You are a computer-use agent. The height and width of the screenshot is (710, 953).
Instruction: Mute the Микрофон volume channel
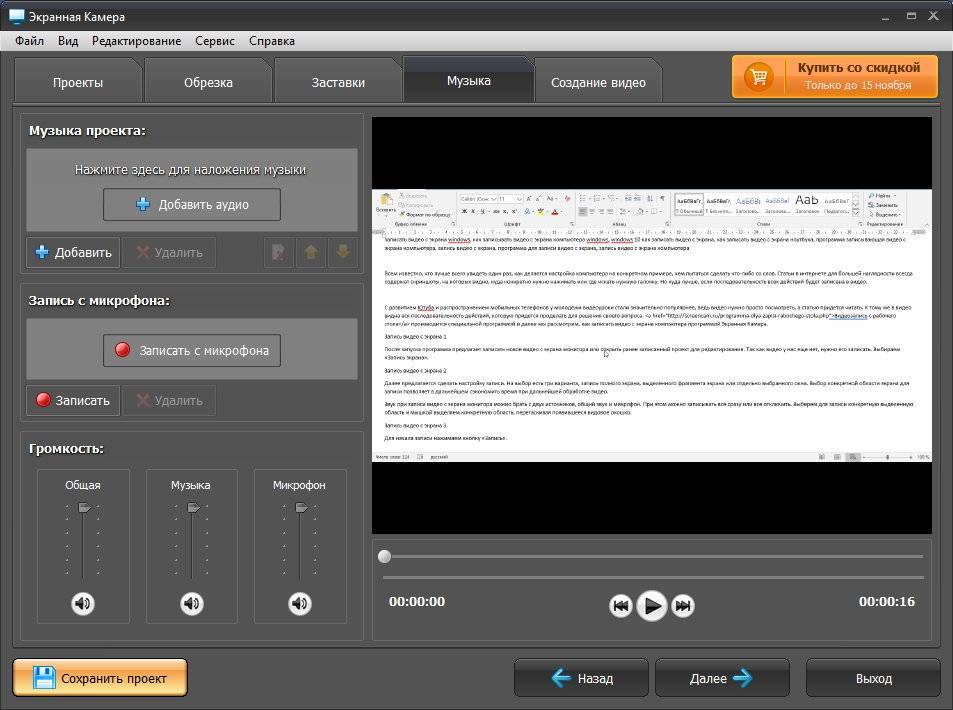tap(300, 603)
